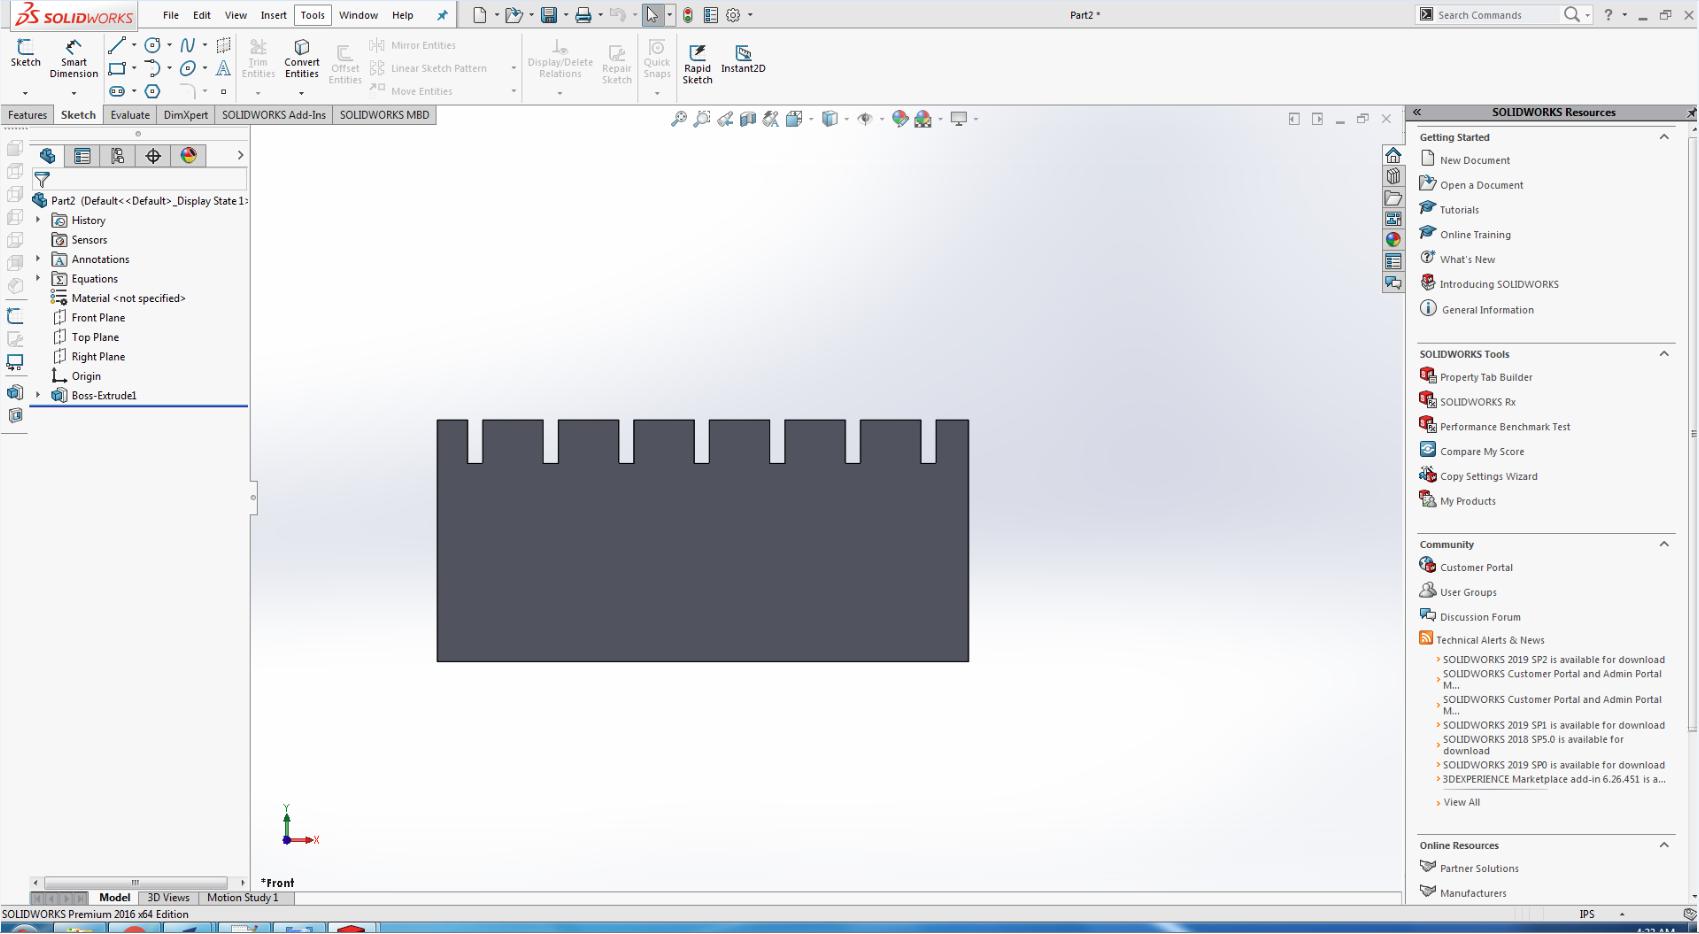Pin the menu bar with the pushpin
This screenshot has width=1699, height=934.
pos(442,15)
